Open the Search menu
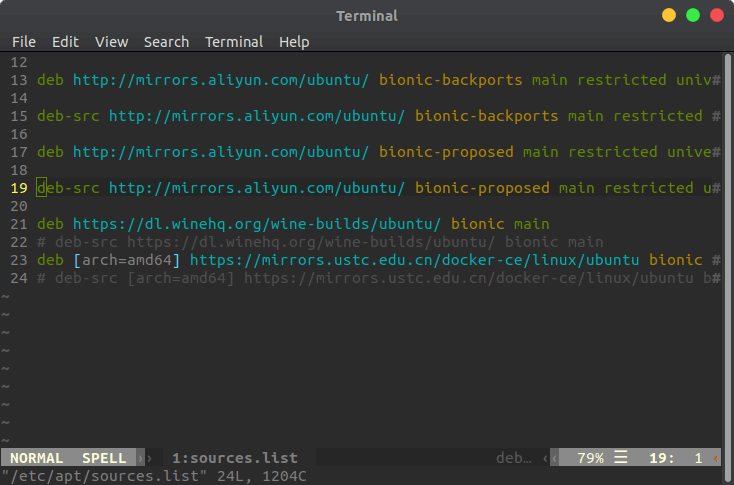This screenshot has height=485, width=734. coord(166,42)
